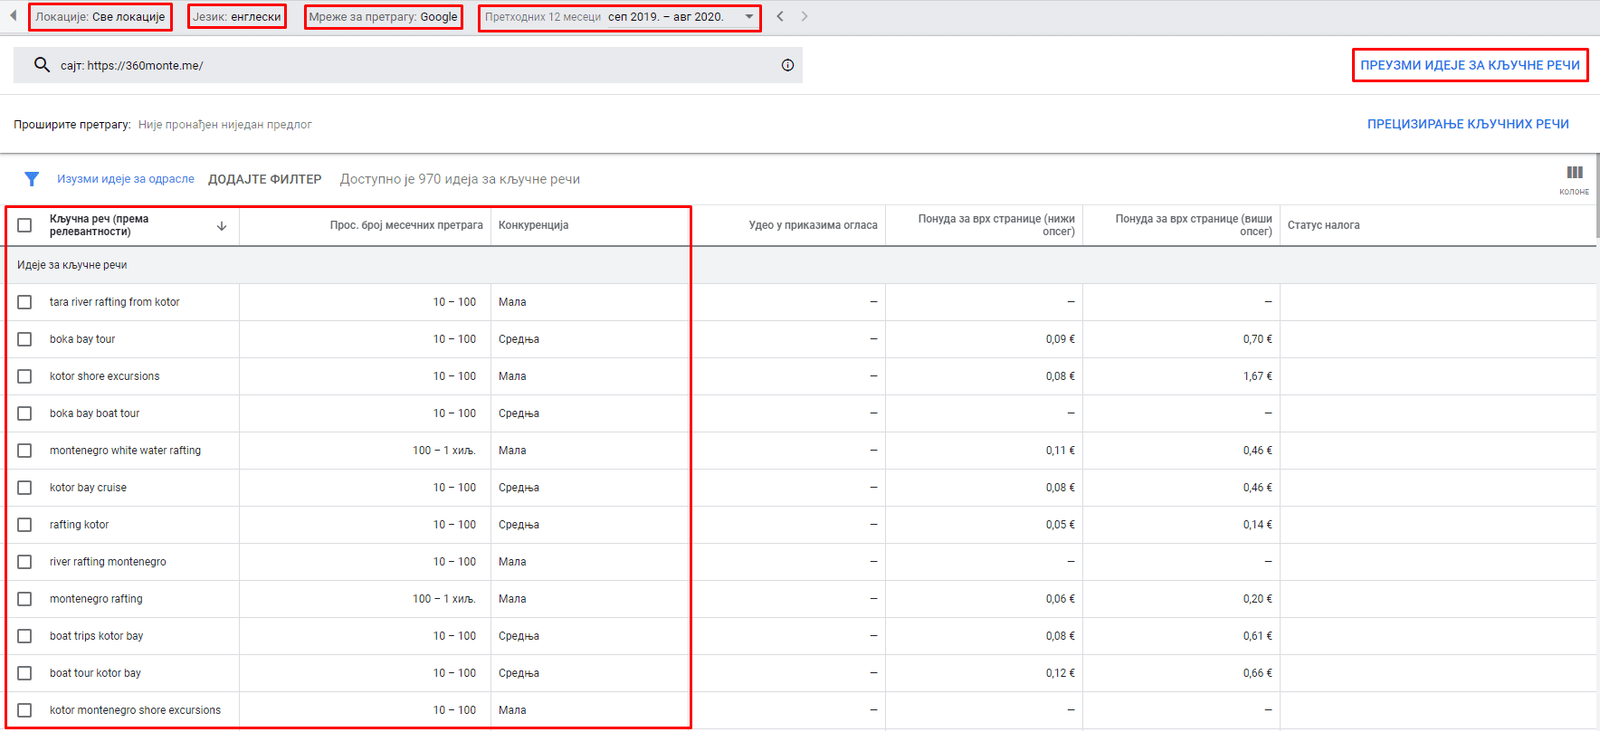Screen dimensions: 1600x731
Task: Change the Језик language setting
Action: (237, 17)
